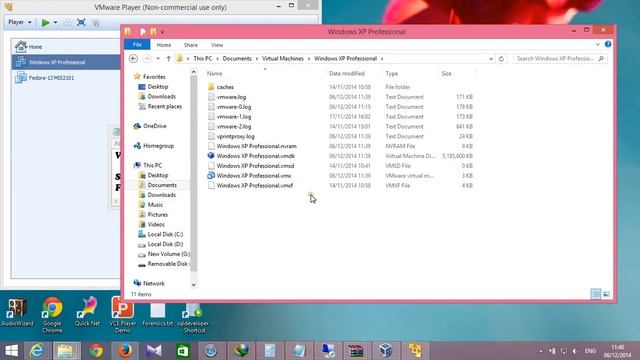Open Firefox from the taskbar

pos(125,351)
